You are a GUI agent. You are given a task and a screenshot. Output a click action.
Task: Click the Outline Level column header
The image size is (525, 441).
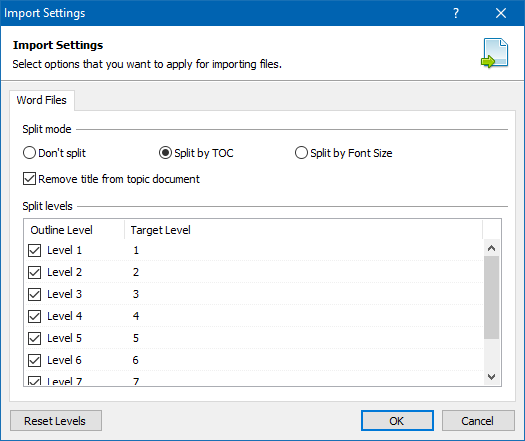(x=74, y=230)
